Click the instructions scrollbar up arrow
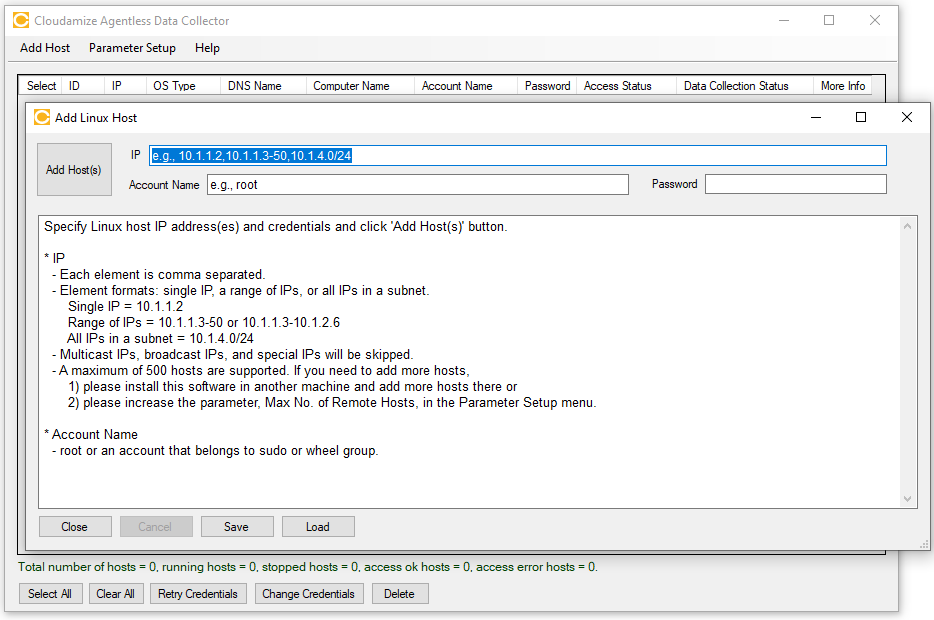Screen dimensions: 934x620 pyautogui.click(x=908, y=226)
